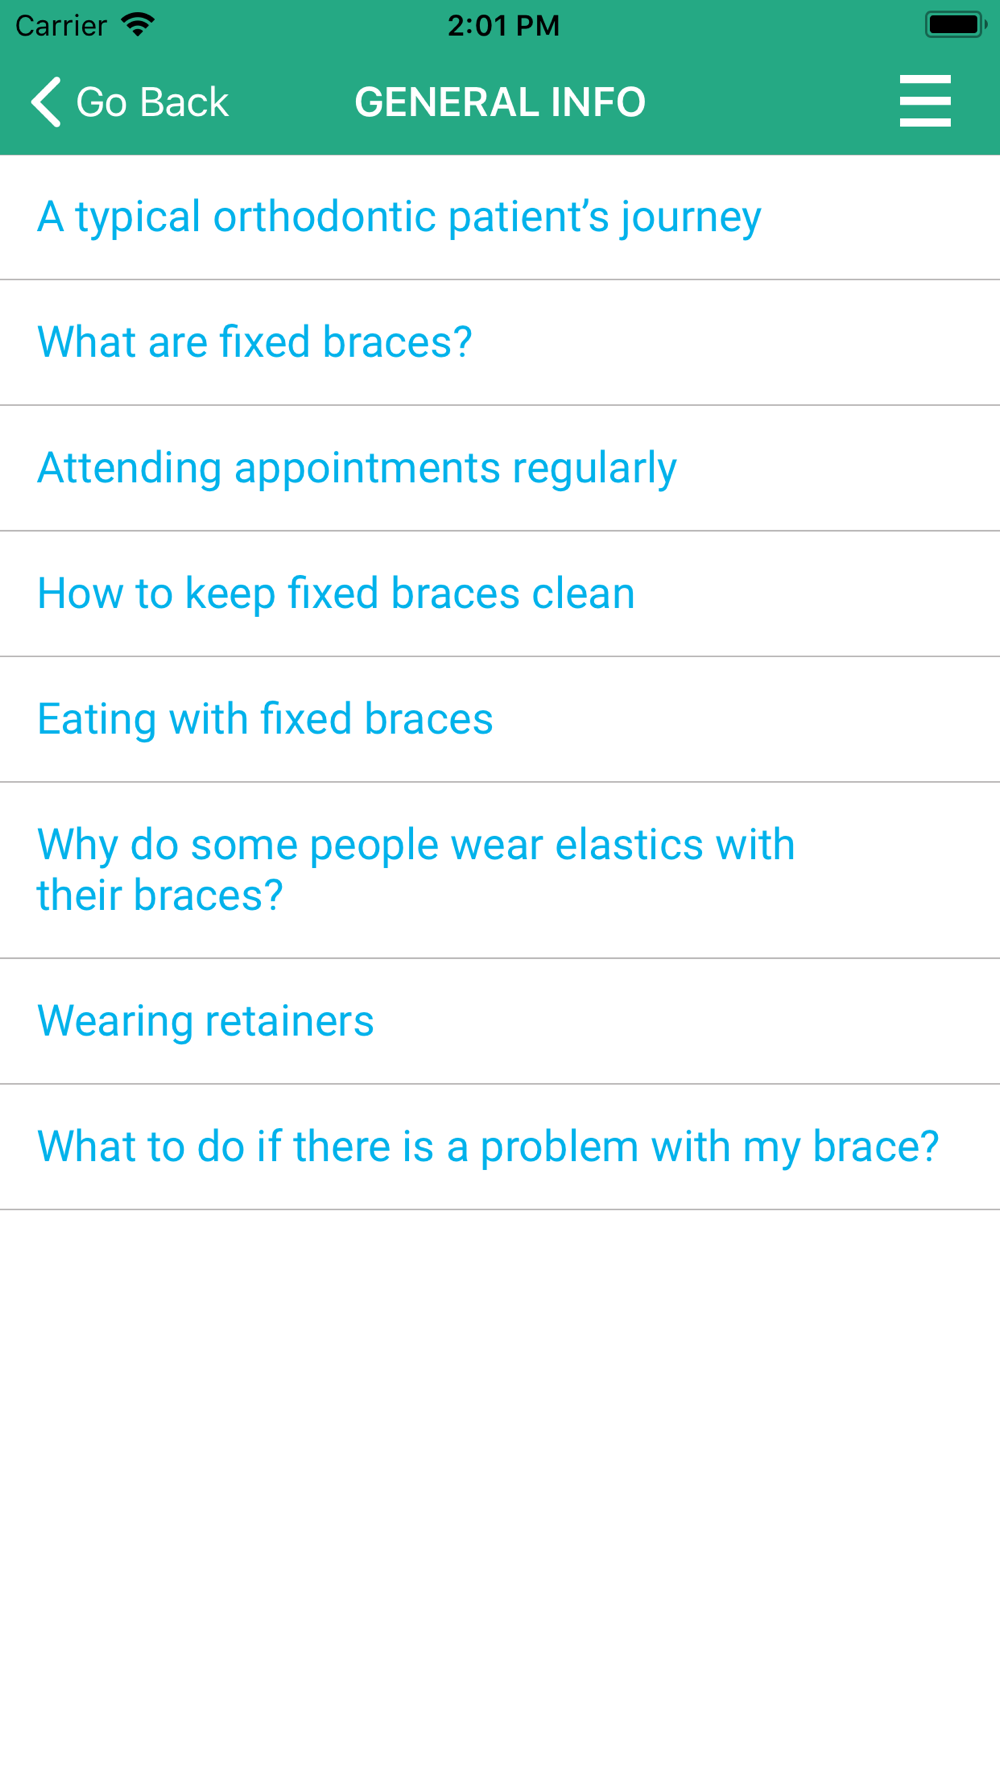Open What to do if brace problem

point(500,1147)
